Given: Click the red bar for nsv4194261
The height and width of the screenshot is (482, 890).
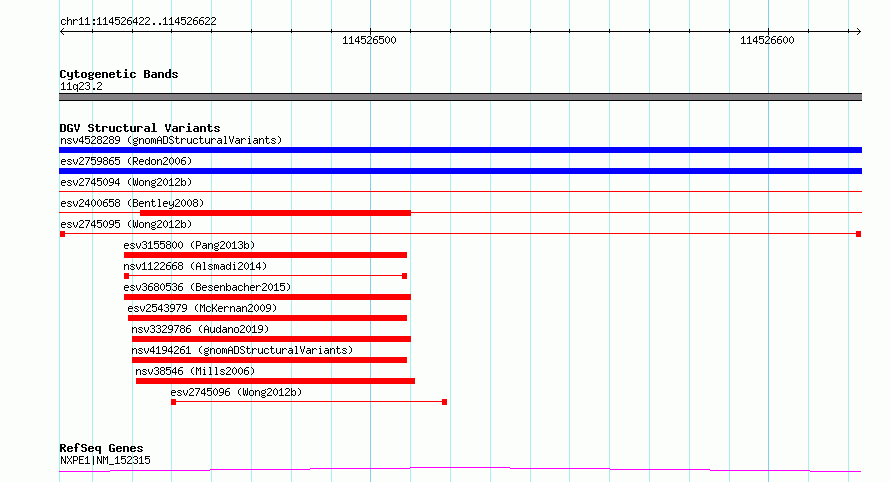Looking at the screenshot, I should pos(269,360).
